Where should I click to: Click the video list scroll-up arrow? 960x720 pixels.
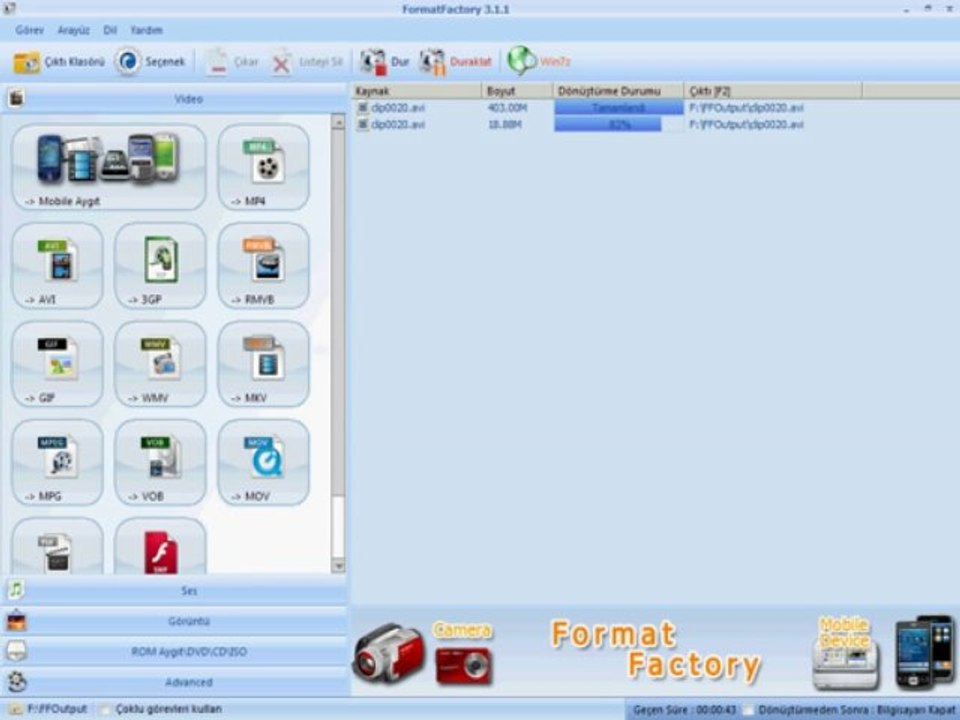tap(338, 122)
